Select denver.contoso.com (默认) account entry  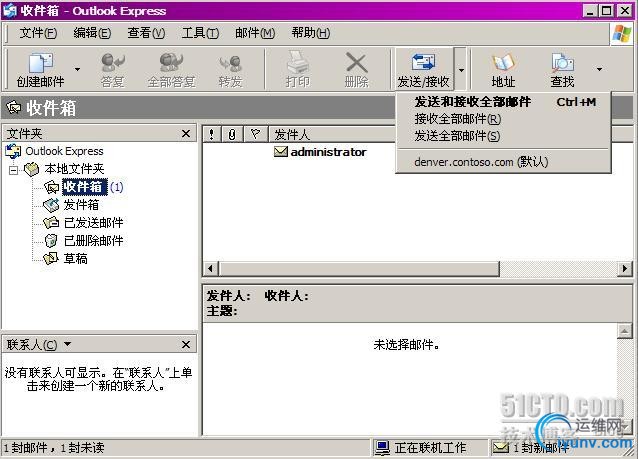(x=503, y=162)
